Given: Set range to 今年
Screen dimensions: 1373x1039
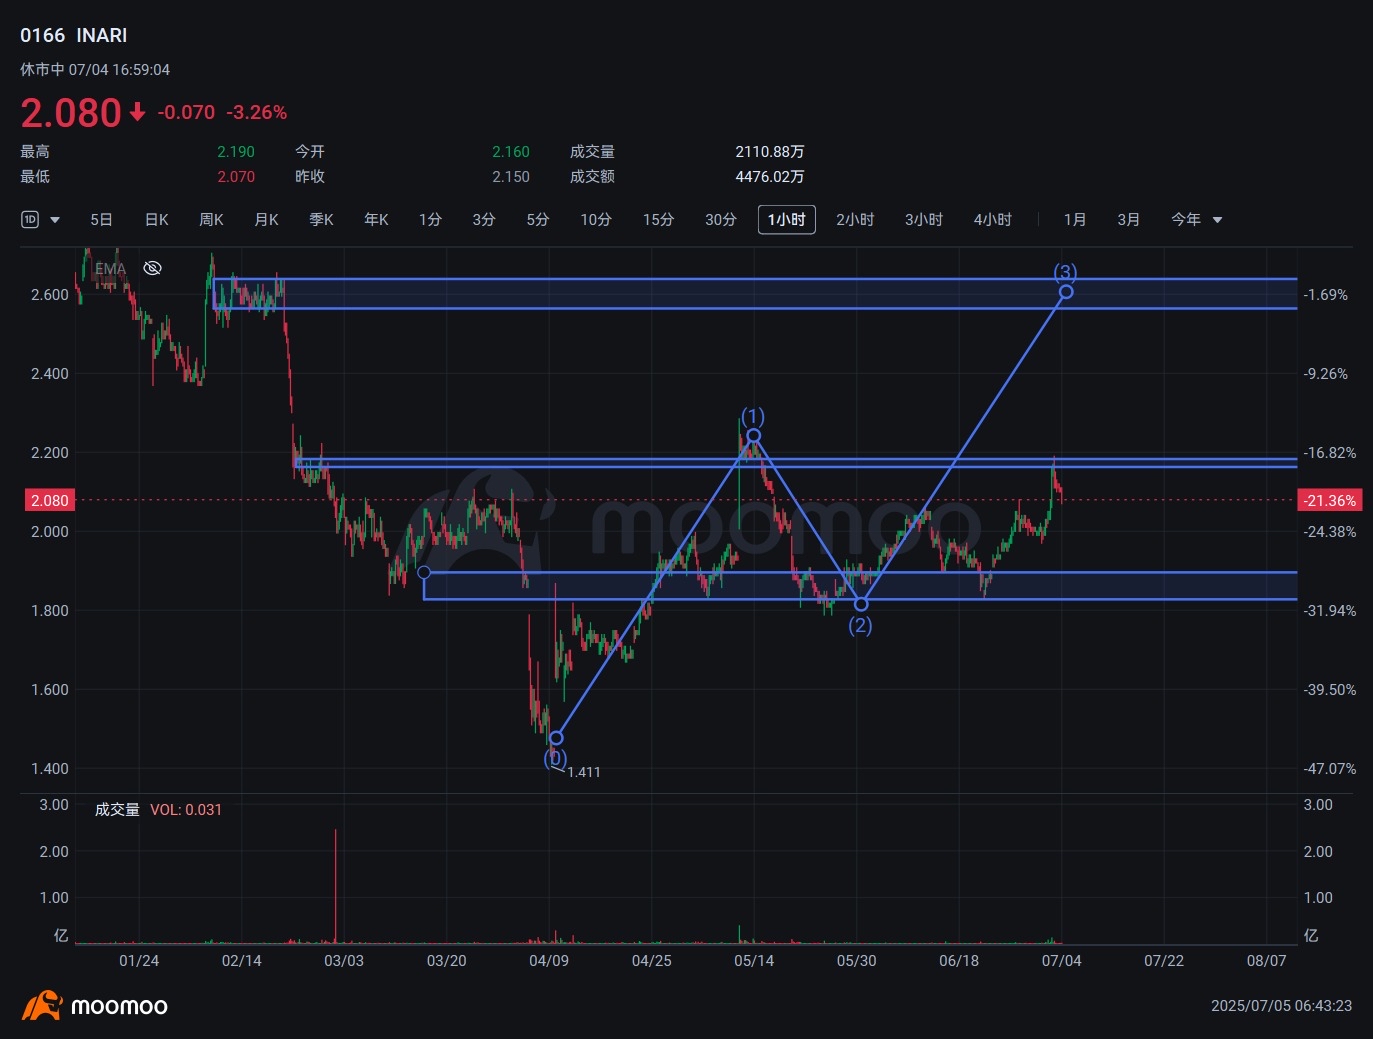Looking at the screenshot, I should pos(1186,219).
